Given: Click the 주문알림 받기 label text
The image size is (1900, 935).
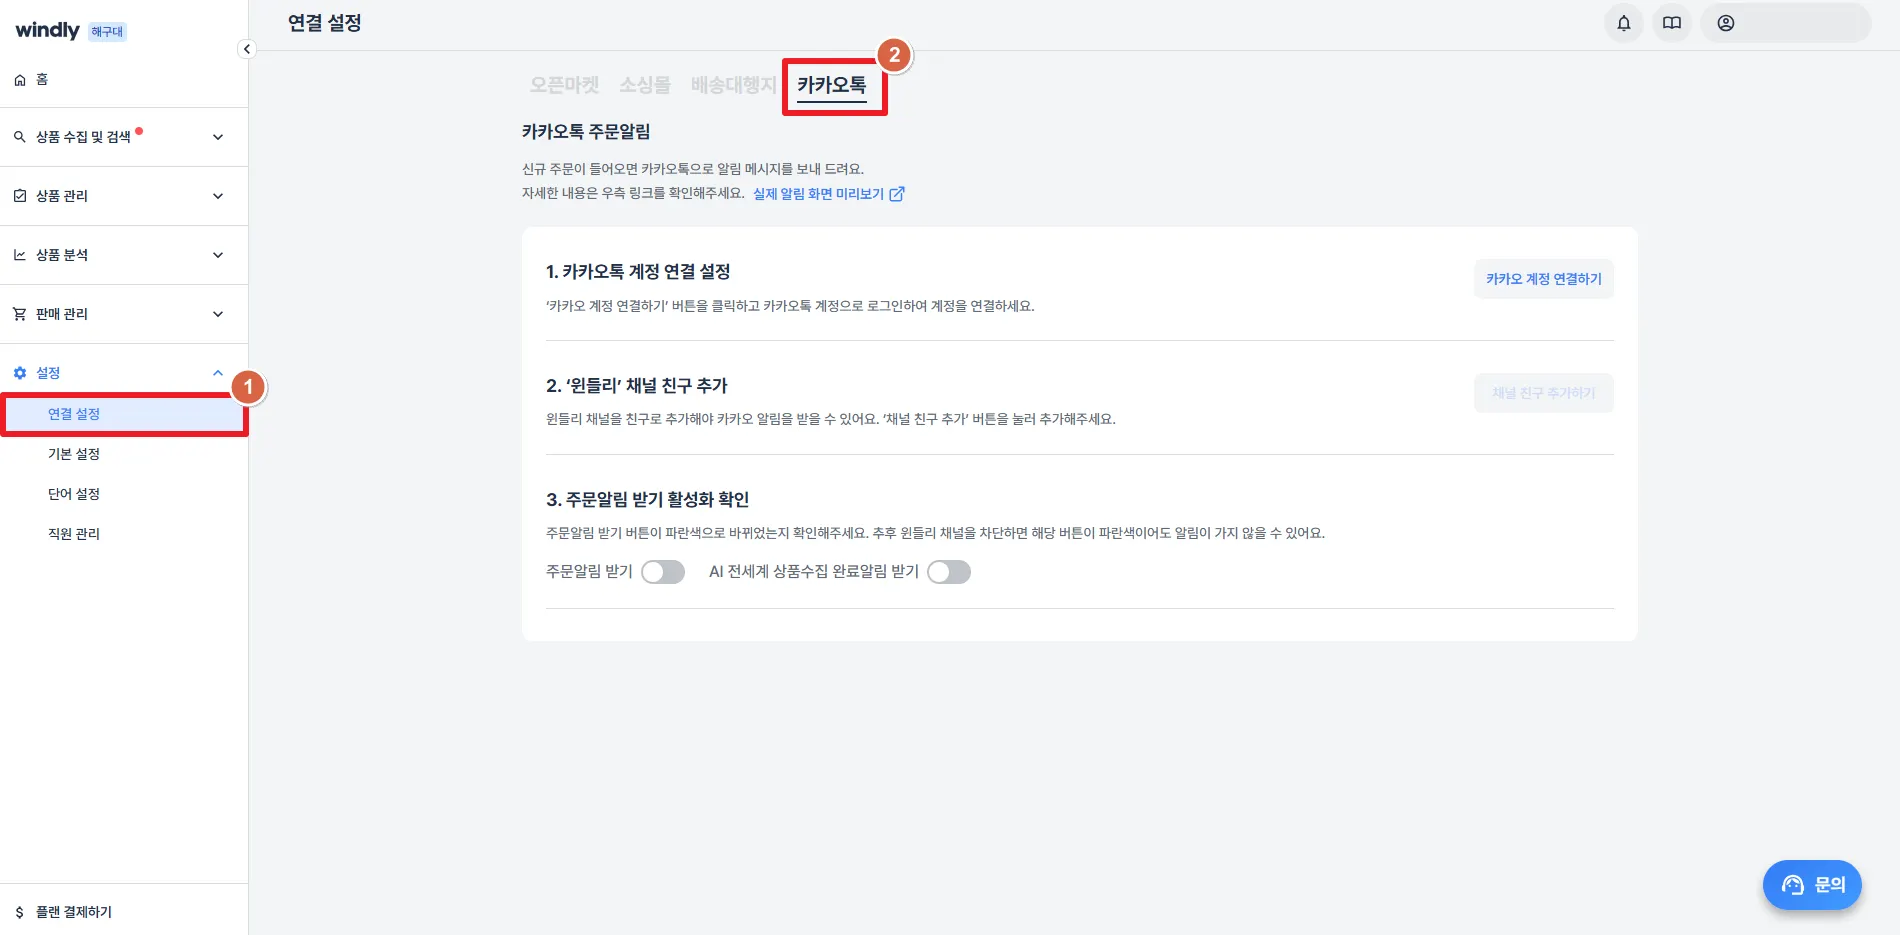Looking at the screenshot, I should pos(589,572).
